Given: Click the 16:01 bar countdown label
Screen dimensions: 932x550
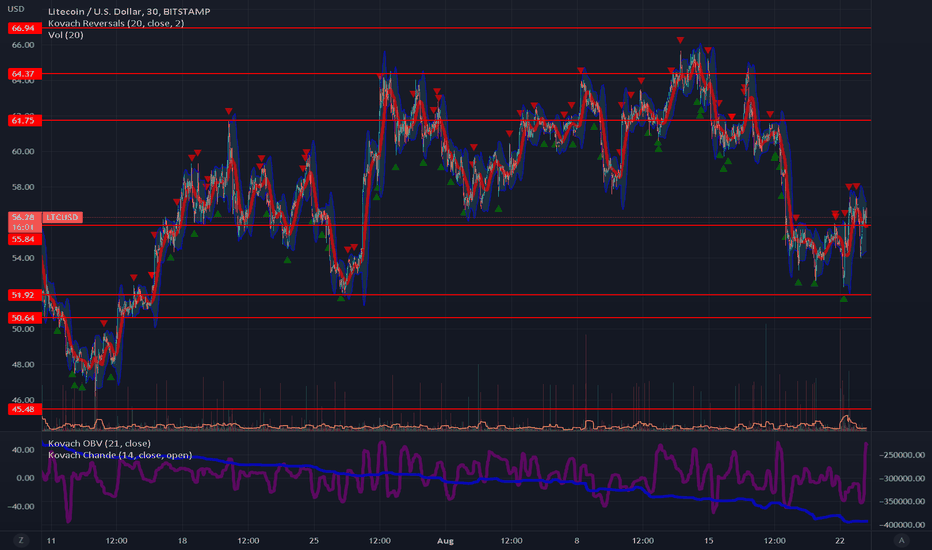Looking at the screenshot, I should pyautogui.click(x=24, y=227).
